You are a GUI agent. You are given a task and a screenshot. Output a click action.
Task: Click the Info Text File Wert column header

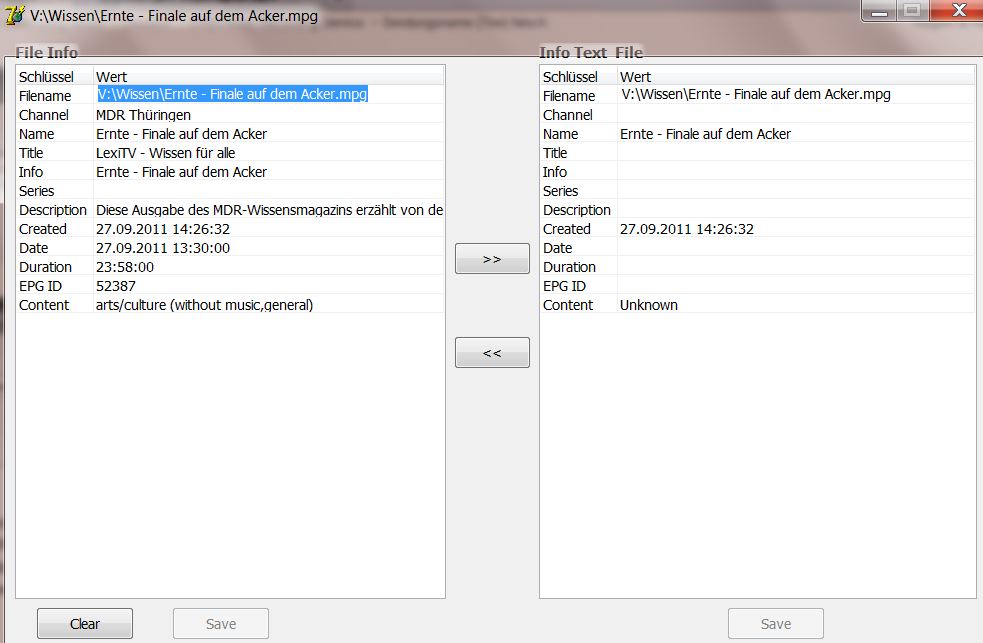pos(796,76)
